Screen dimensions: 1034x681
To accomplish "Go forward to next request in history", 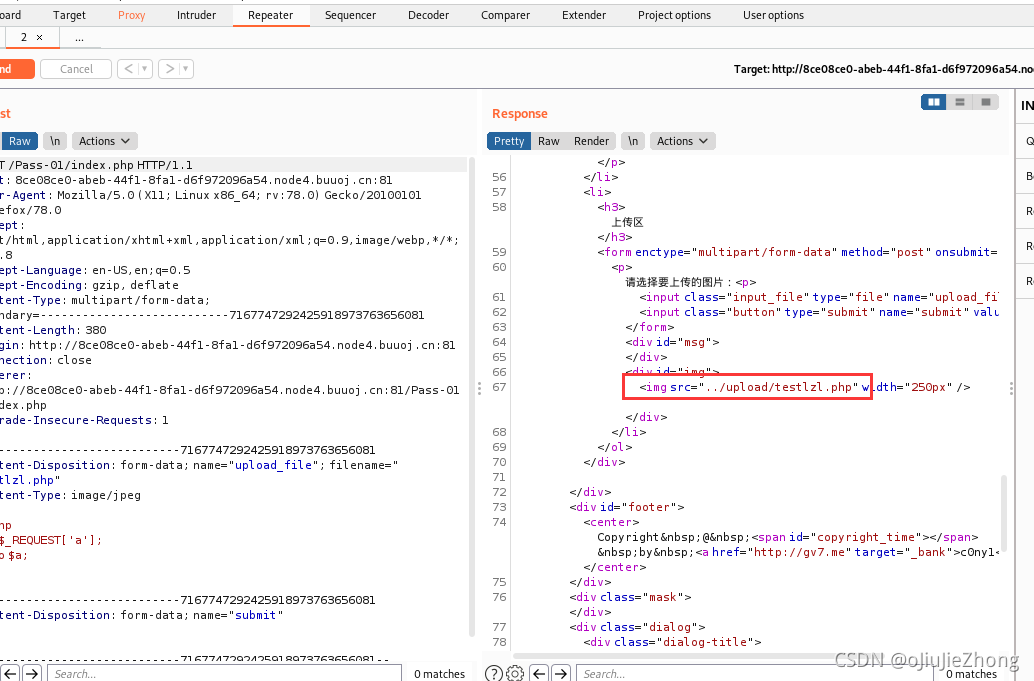I will (x=169, y=69).
